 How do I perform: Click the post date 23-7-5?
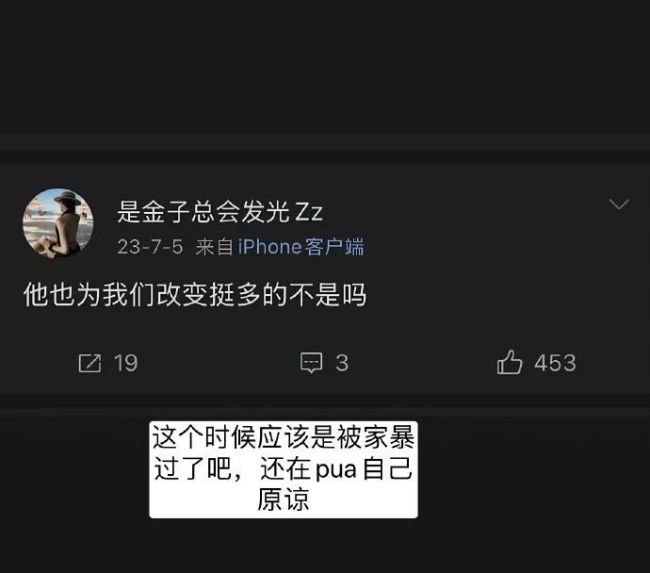[x=150, y=247]
